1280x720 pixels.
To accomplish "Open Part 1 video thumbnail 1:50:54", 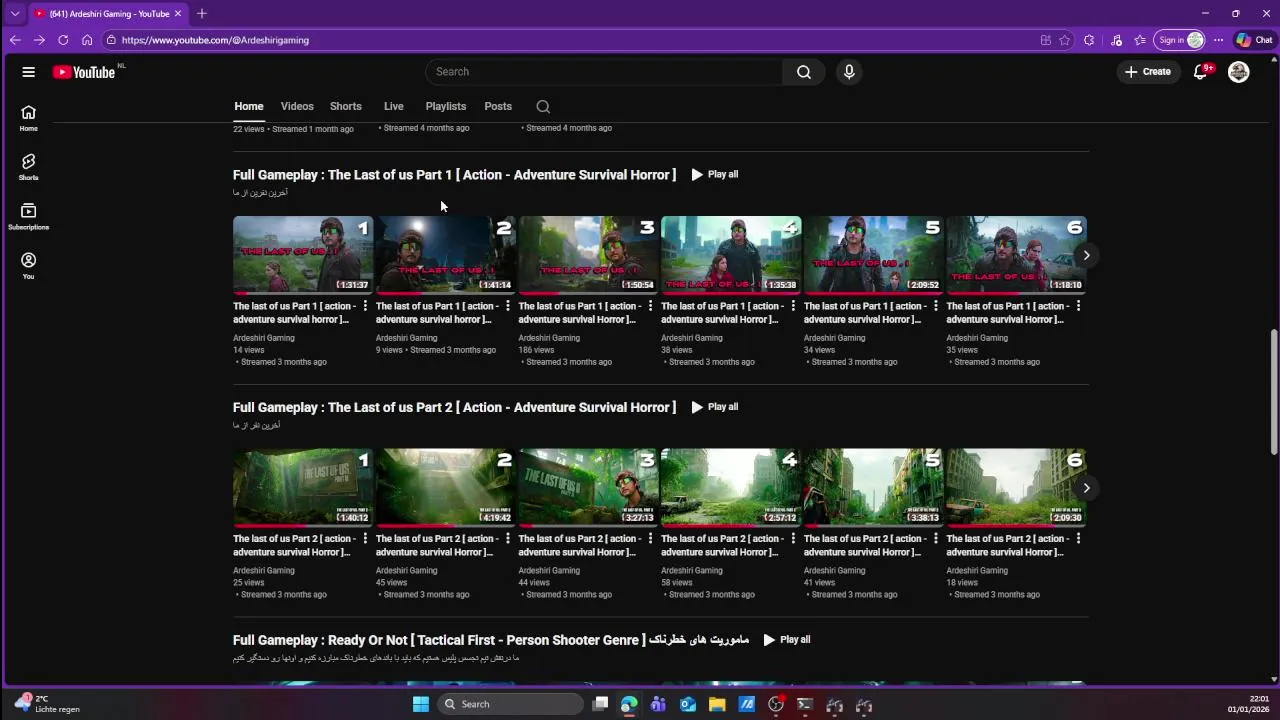I will [x=588, y=255].
